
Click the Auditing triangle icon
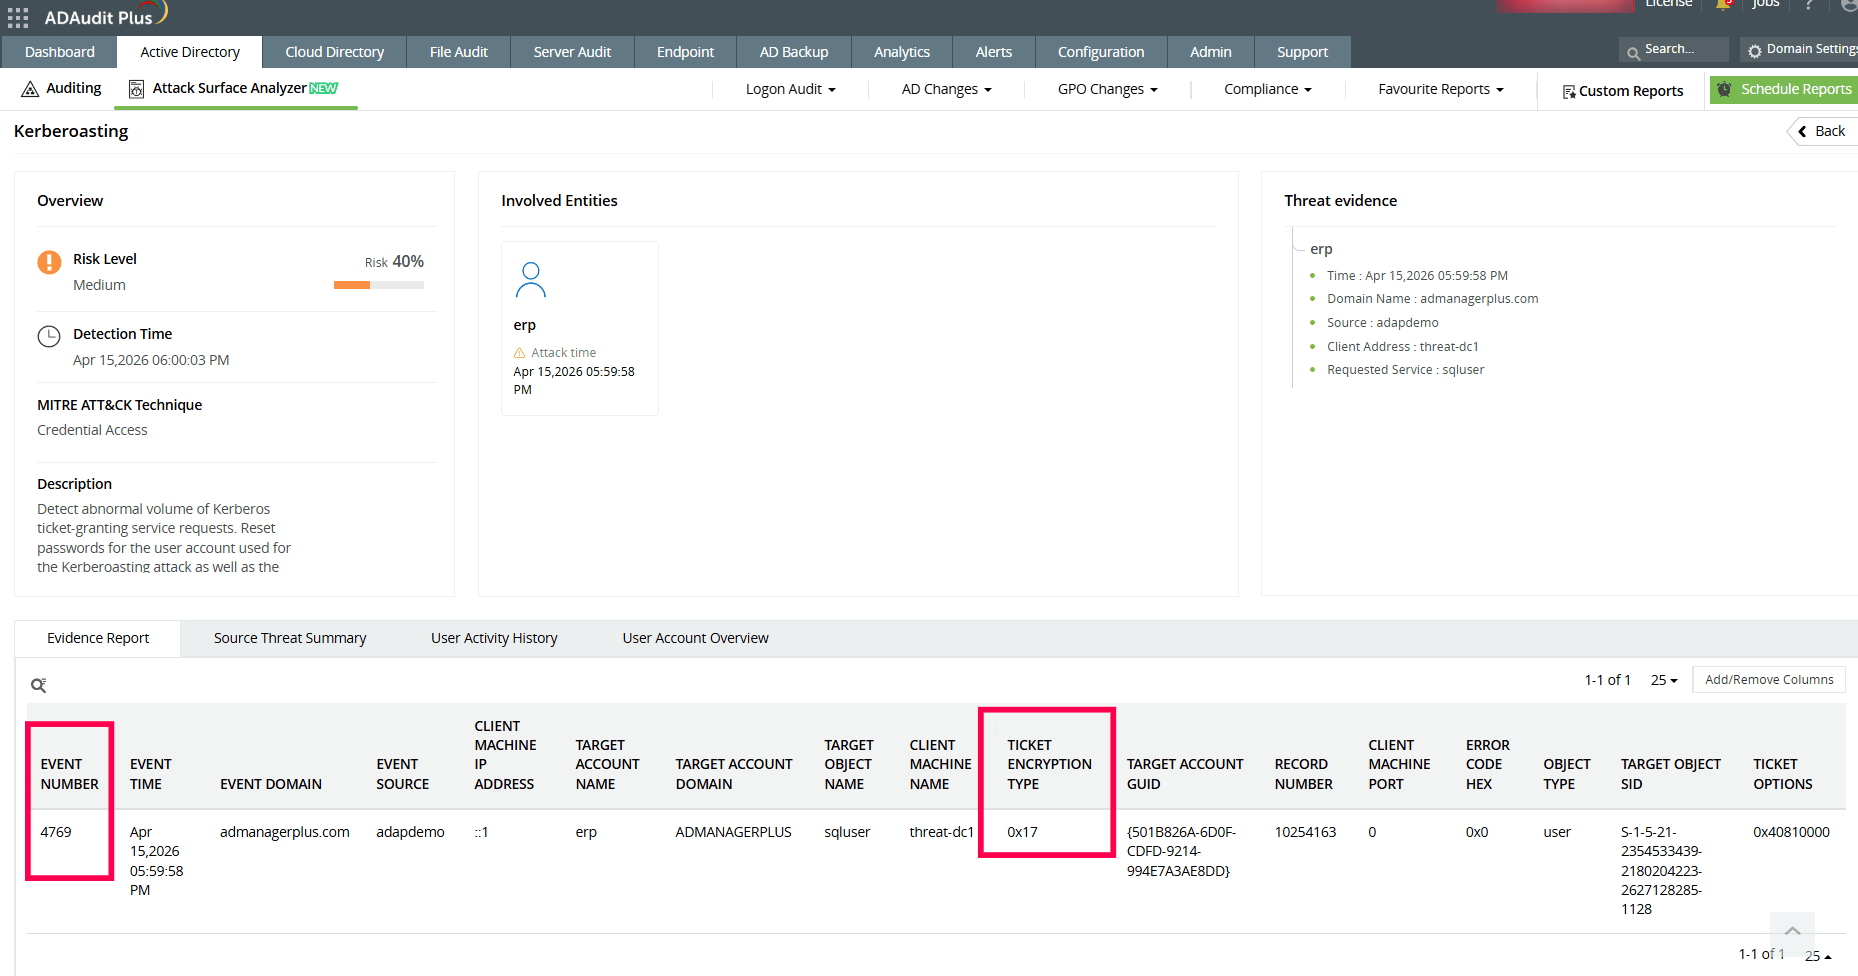30,89
